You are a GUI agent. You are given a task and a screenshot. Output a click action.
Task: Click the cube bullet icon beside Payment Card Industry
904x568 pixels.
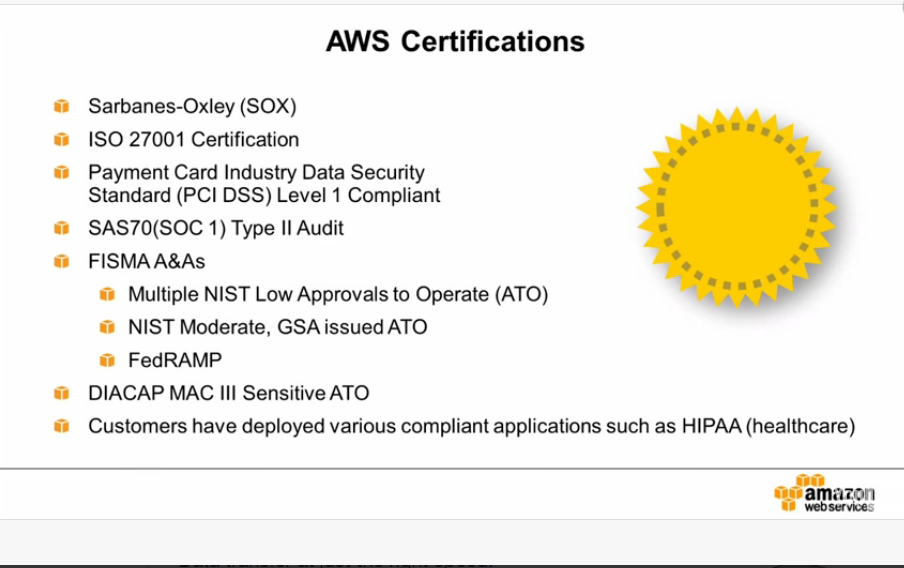tap(62, 172)
